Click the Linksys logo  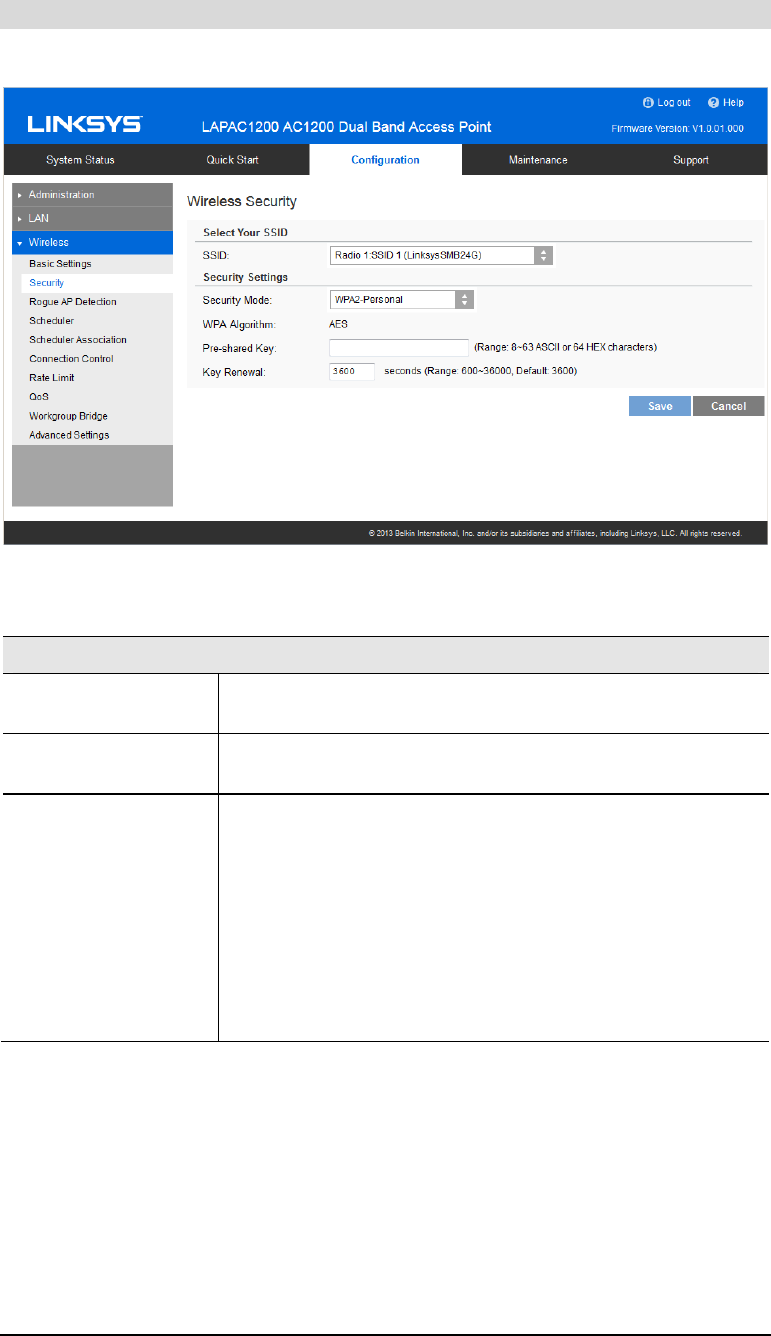[84, 125]
